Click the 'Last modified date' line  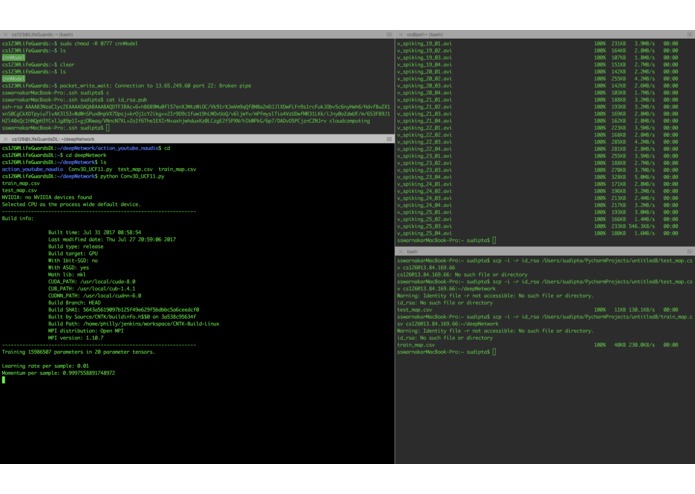coord(112,239)
